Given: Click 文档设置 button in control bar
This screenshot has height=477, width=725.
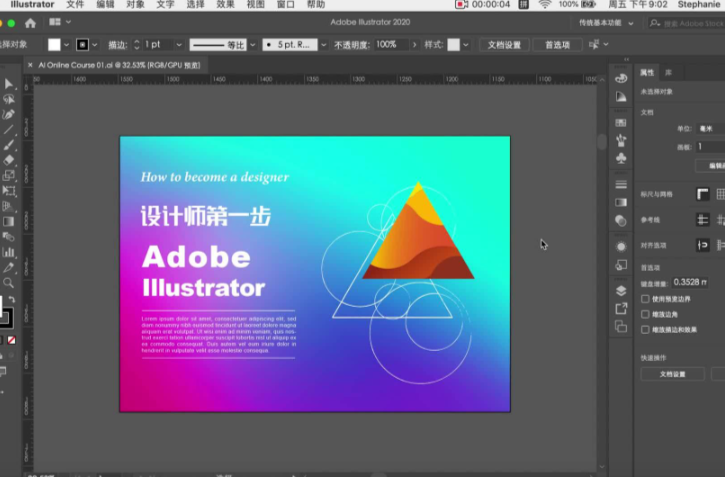Looking at the screenshot, I should click(x=504, y=45).
